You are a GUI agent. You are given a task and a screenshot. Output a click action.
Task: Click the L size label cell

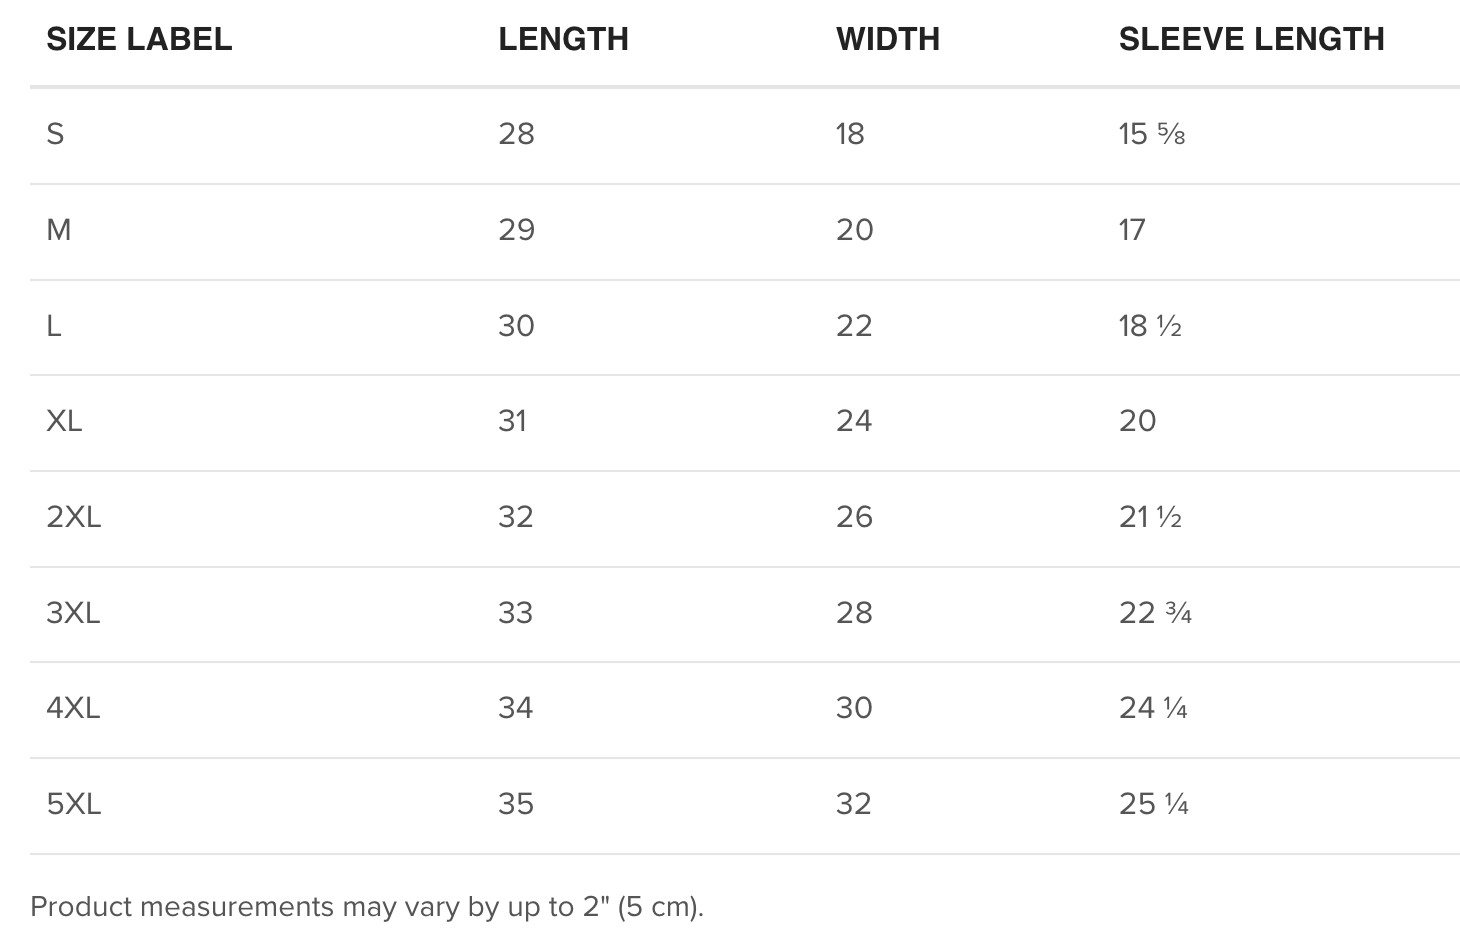point(54,326)
